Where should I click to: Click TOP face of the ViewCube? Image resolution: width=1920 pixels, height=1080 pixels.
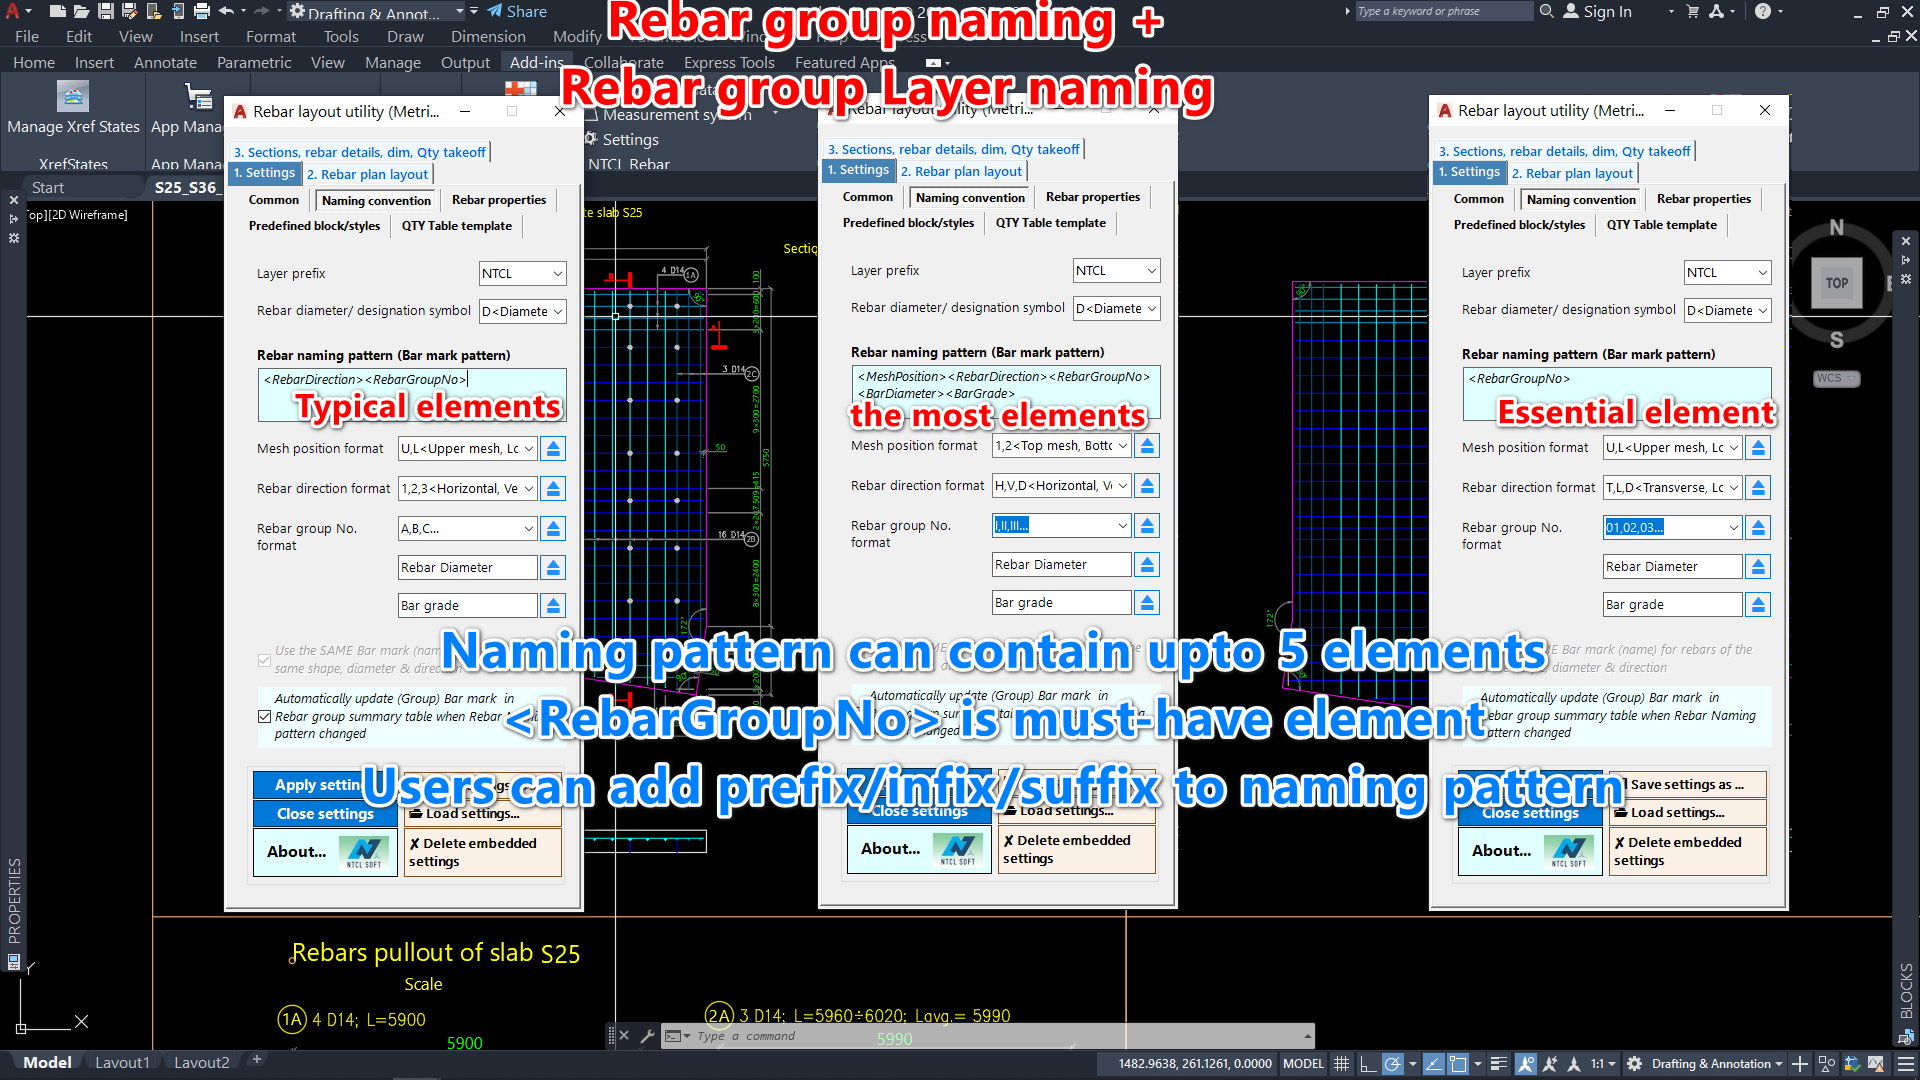(x=1836, y=283)
